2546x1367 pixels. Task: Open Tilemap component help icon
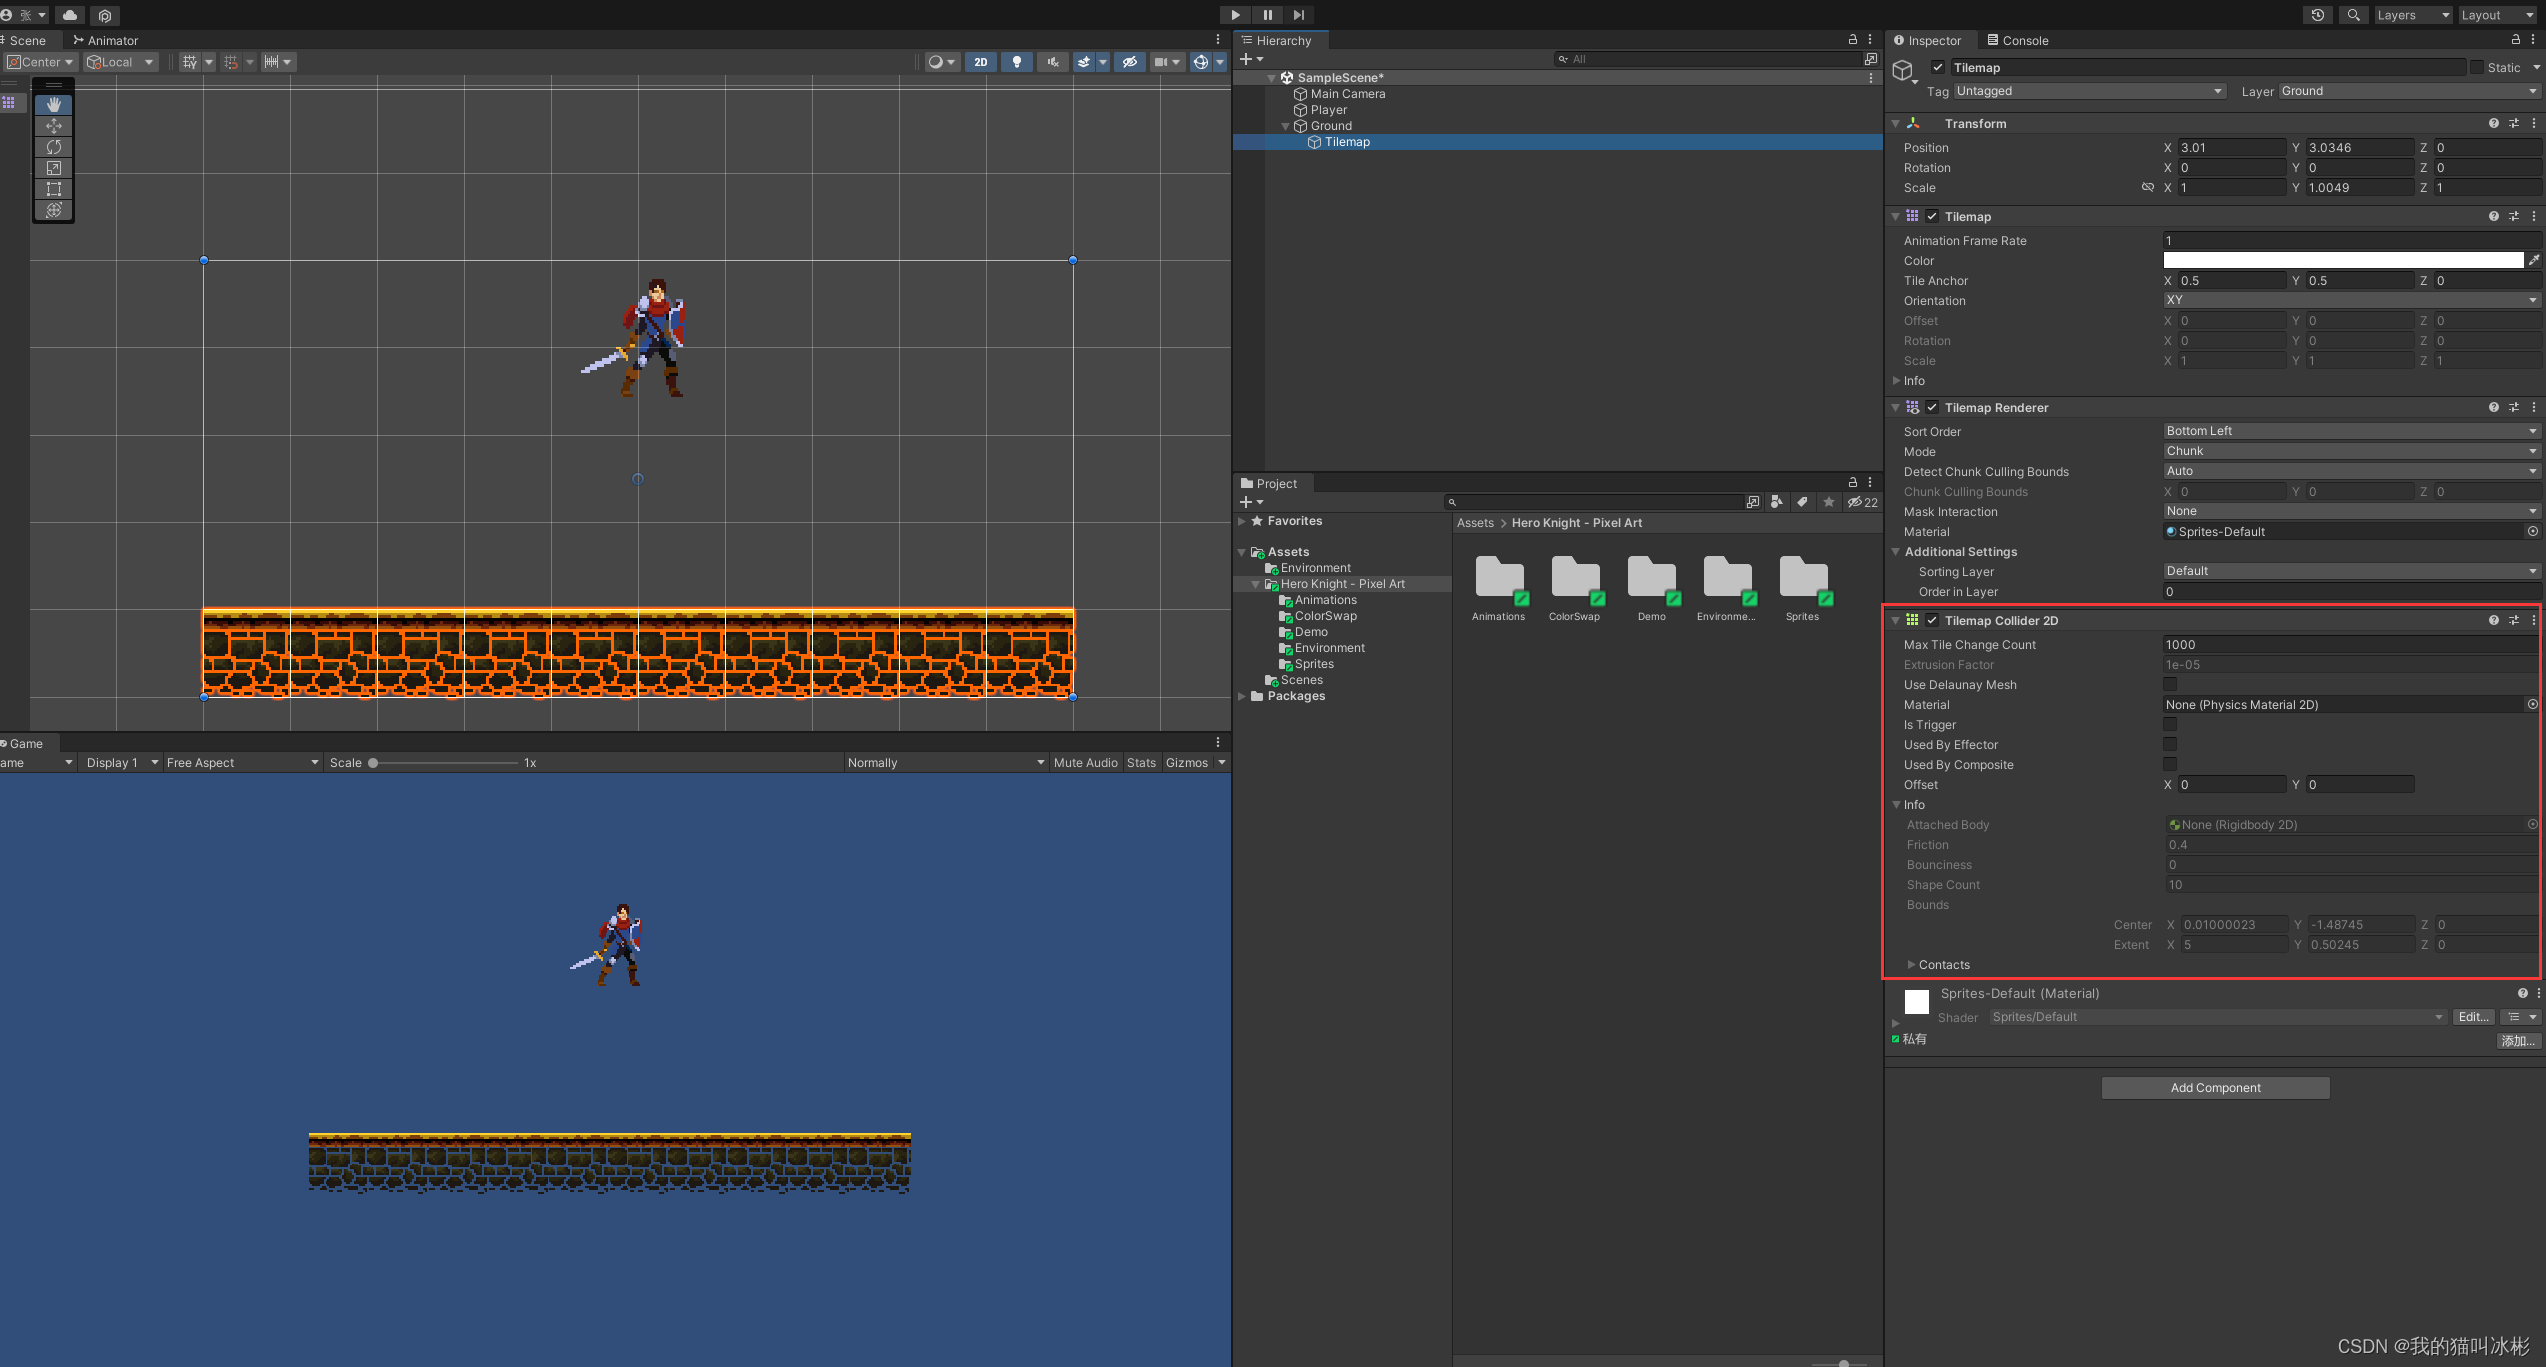point(2493,217)
